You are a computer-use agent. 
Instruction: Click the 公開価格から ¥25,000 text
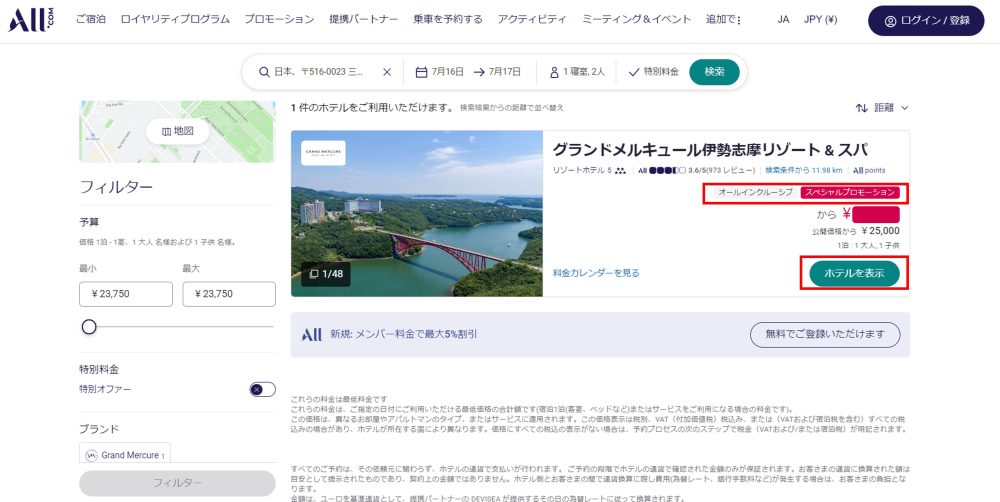[x=856, y=231]
